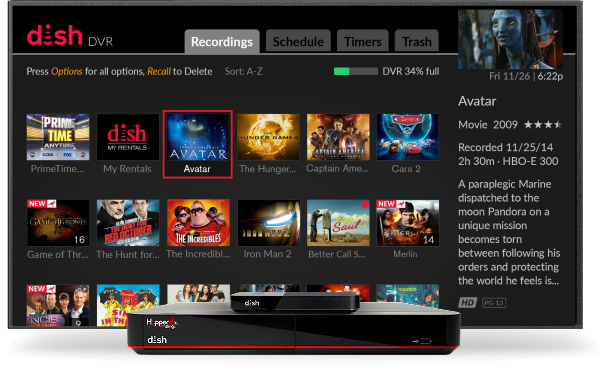
Task: Open the dish My Rentals tile
Action: click(x=128, y=137)
